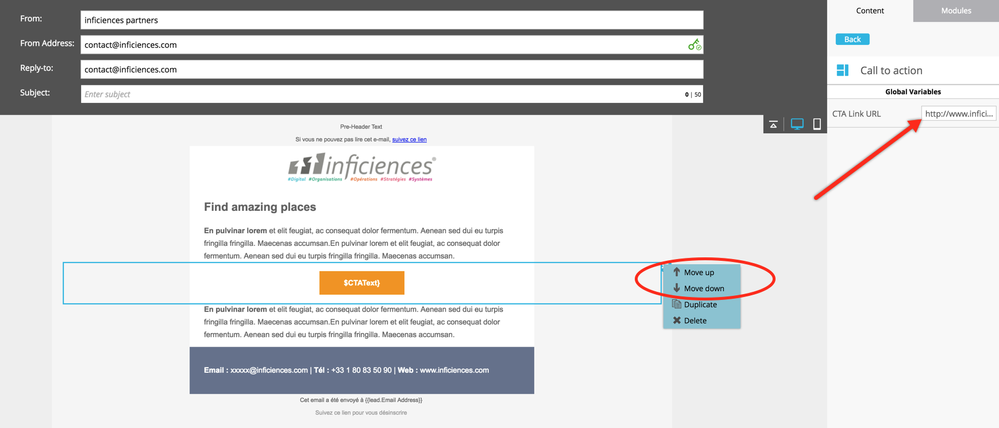Screen dimensions: 999x428
Task: Click the From name field
Action: pyautogui.click(x=392, y=20)
